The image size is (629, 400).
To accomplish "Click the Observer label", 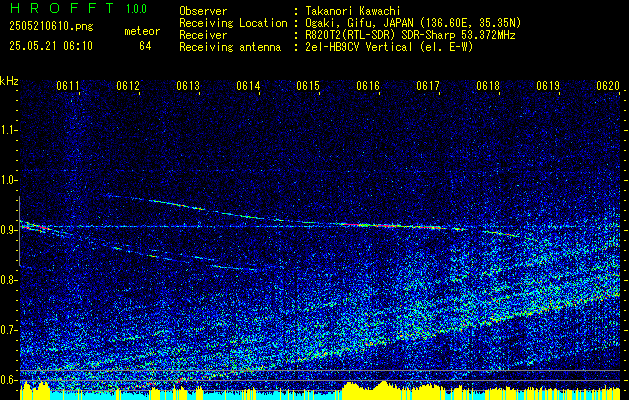I will 203,11.
